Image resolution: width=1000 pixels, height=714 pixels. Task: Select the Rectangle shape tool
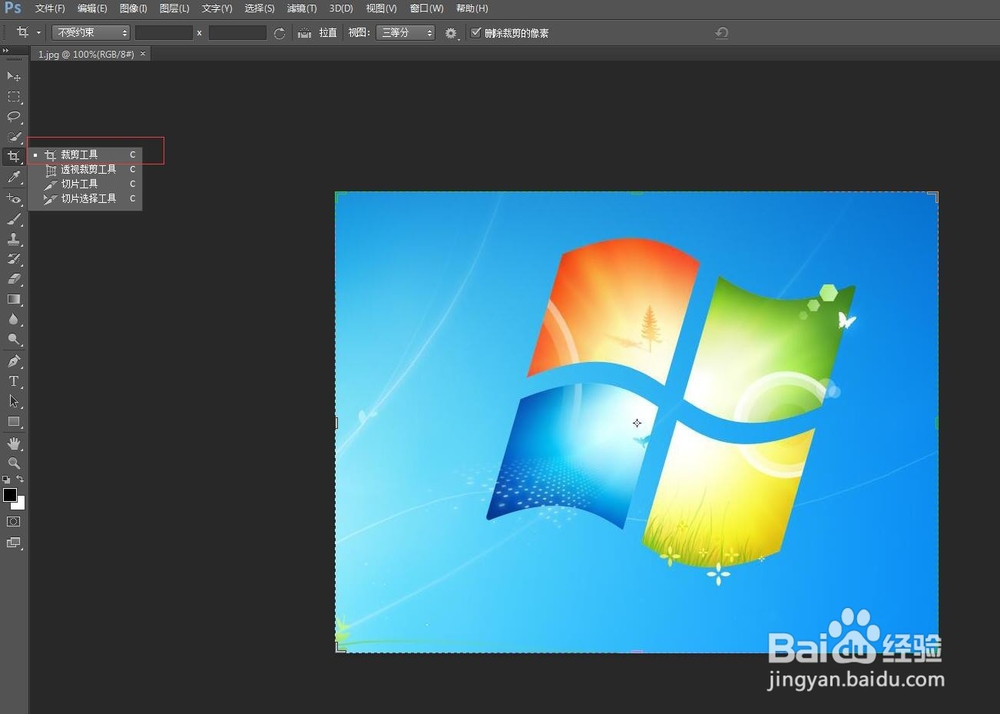(13, 421)
